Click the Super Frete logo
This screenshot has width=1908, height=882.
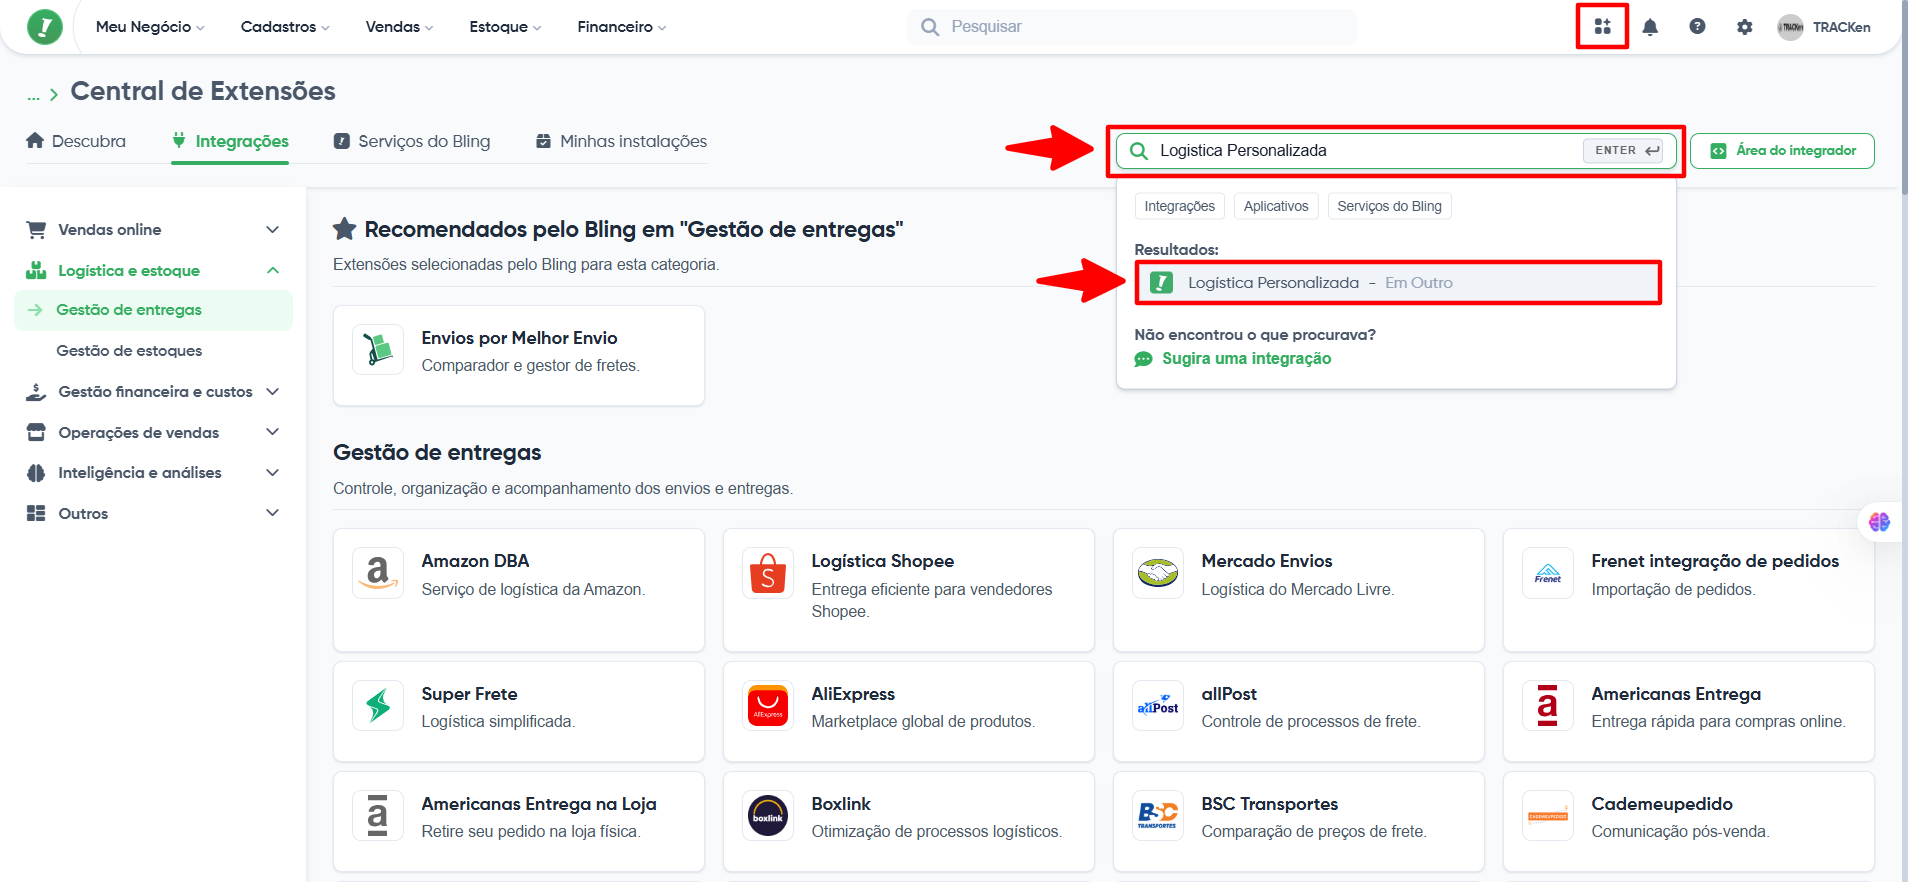pos(378,706)
